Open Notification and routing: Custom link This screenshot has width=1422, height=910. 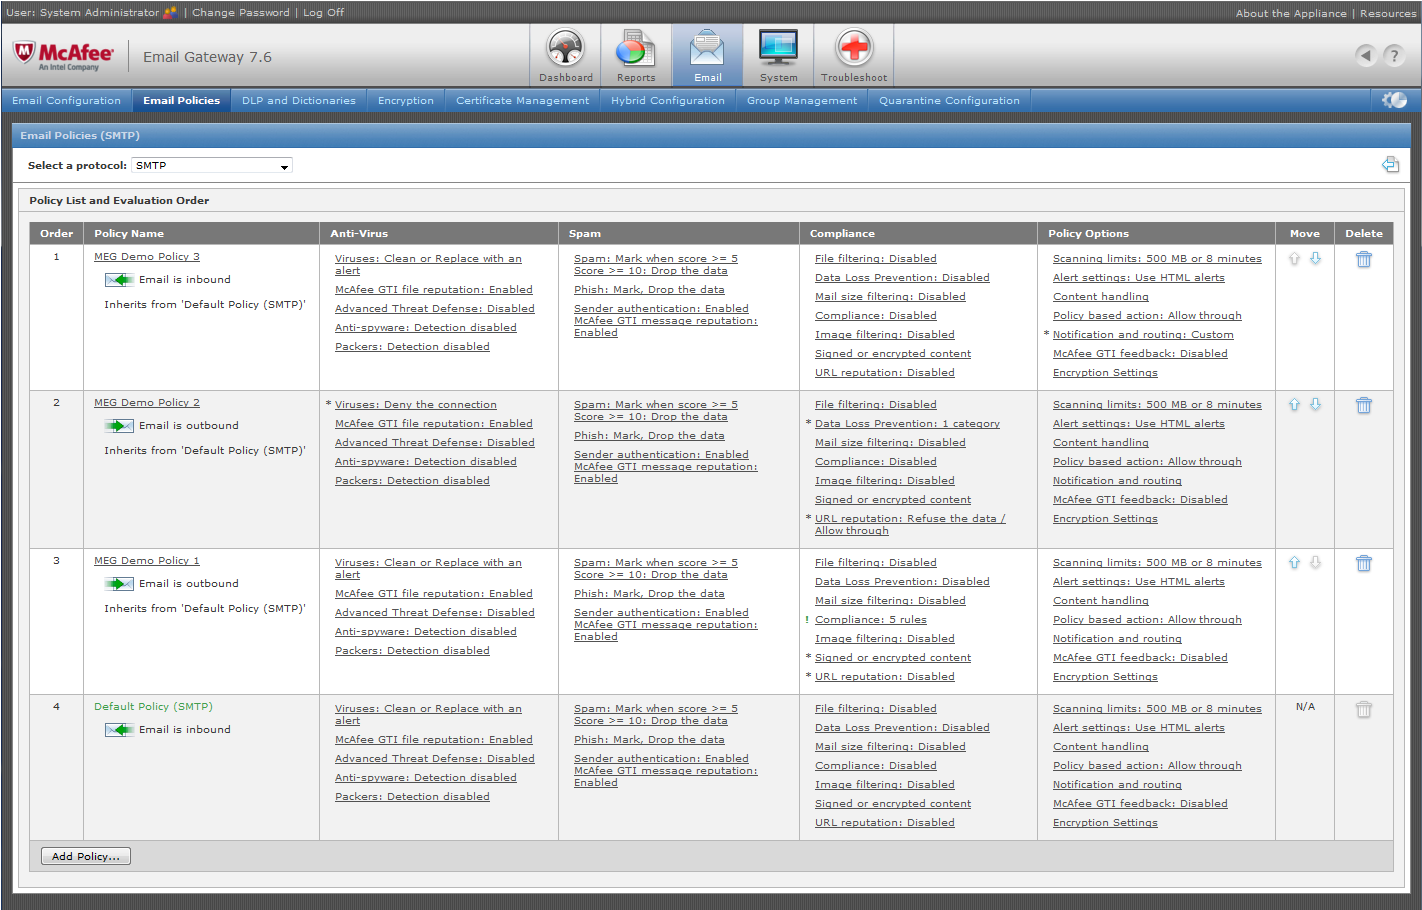(1143, 335)
